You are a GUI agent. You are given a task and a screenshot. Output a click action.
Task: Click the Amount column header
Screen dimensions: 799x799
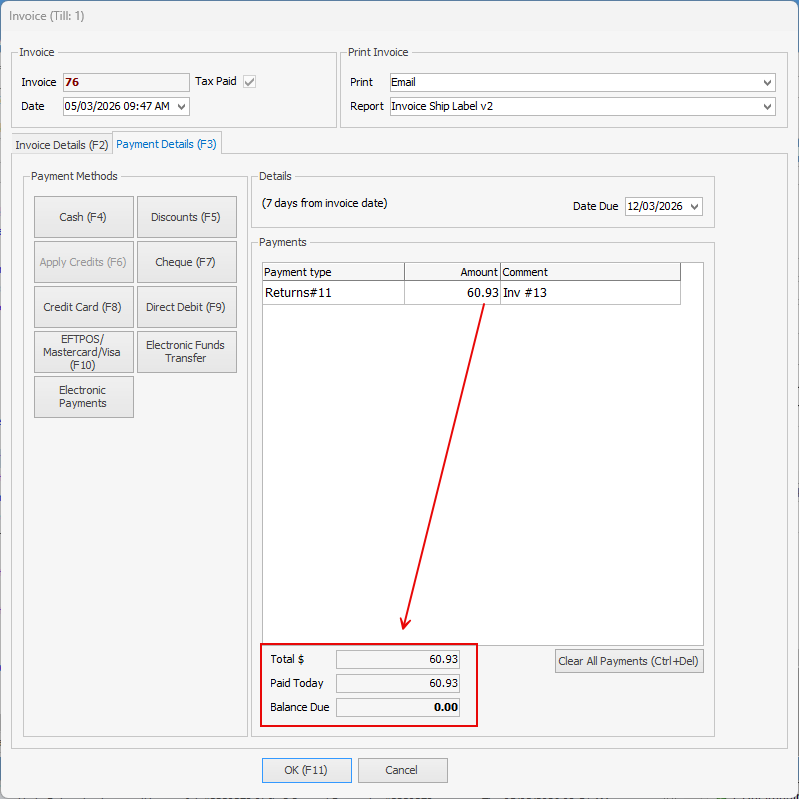pyautogui.click(x=452, y=272)
